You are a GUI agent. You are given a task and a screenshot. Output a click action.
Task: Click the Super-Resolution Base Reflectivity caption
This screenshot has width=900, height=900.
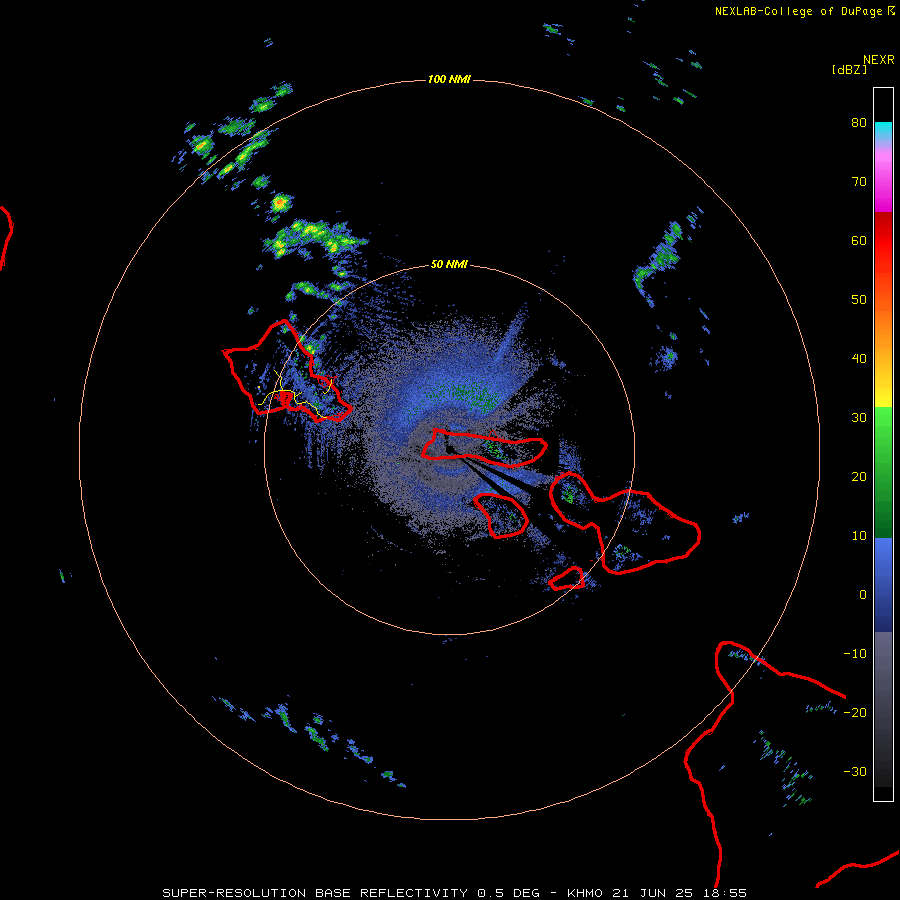pos(454,893)
